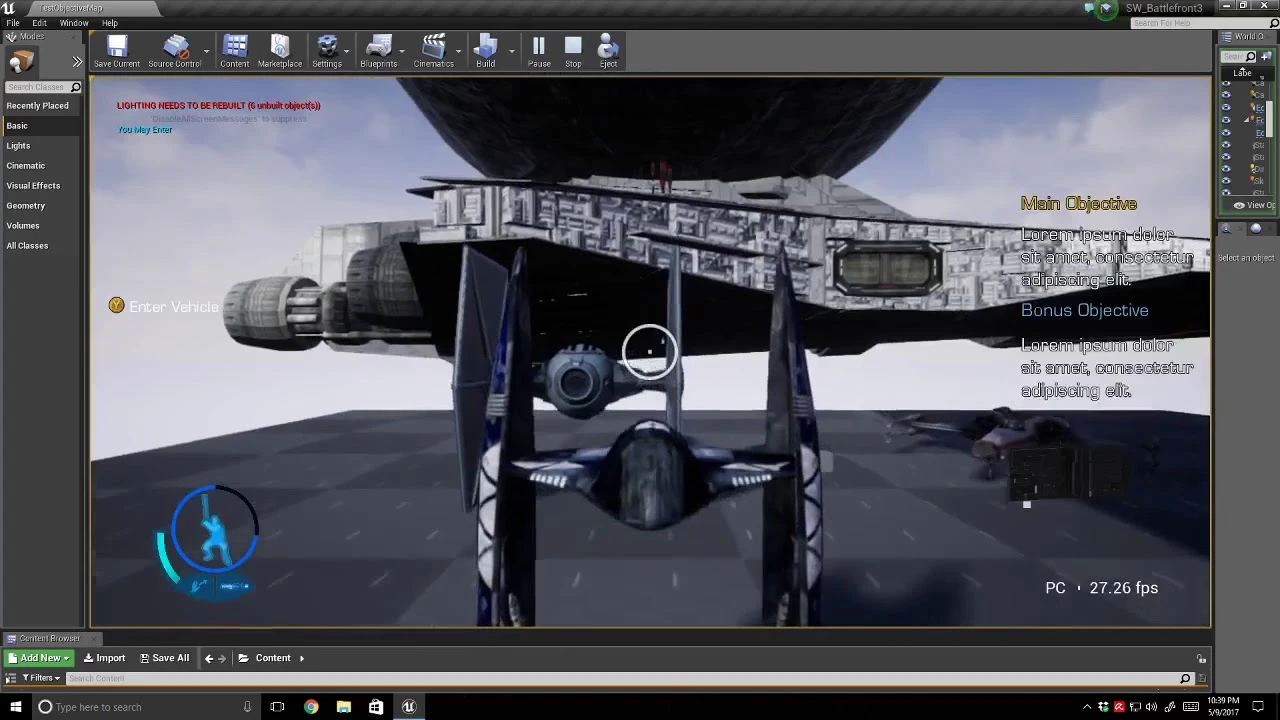Open the Build options dropdown arrow
Screen dimensions: 1280x720
coord(511,50)
